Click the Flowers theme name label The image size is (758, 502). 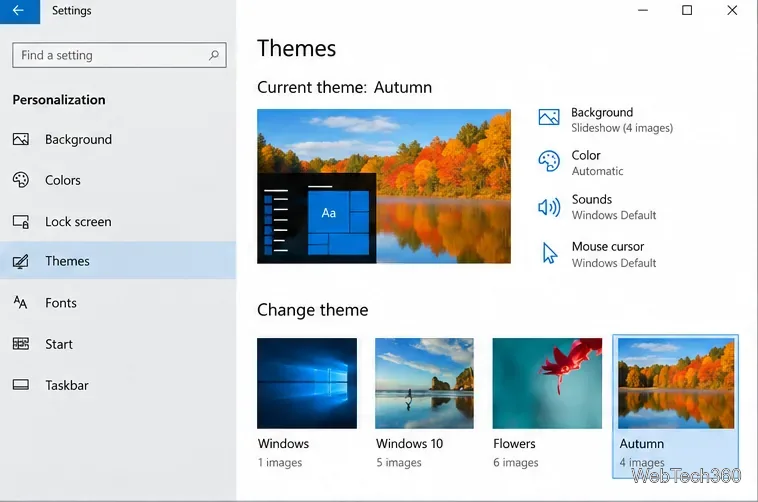coord(514,443)
